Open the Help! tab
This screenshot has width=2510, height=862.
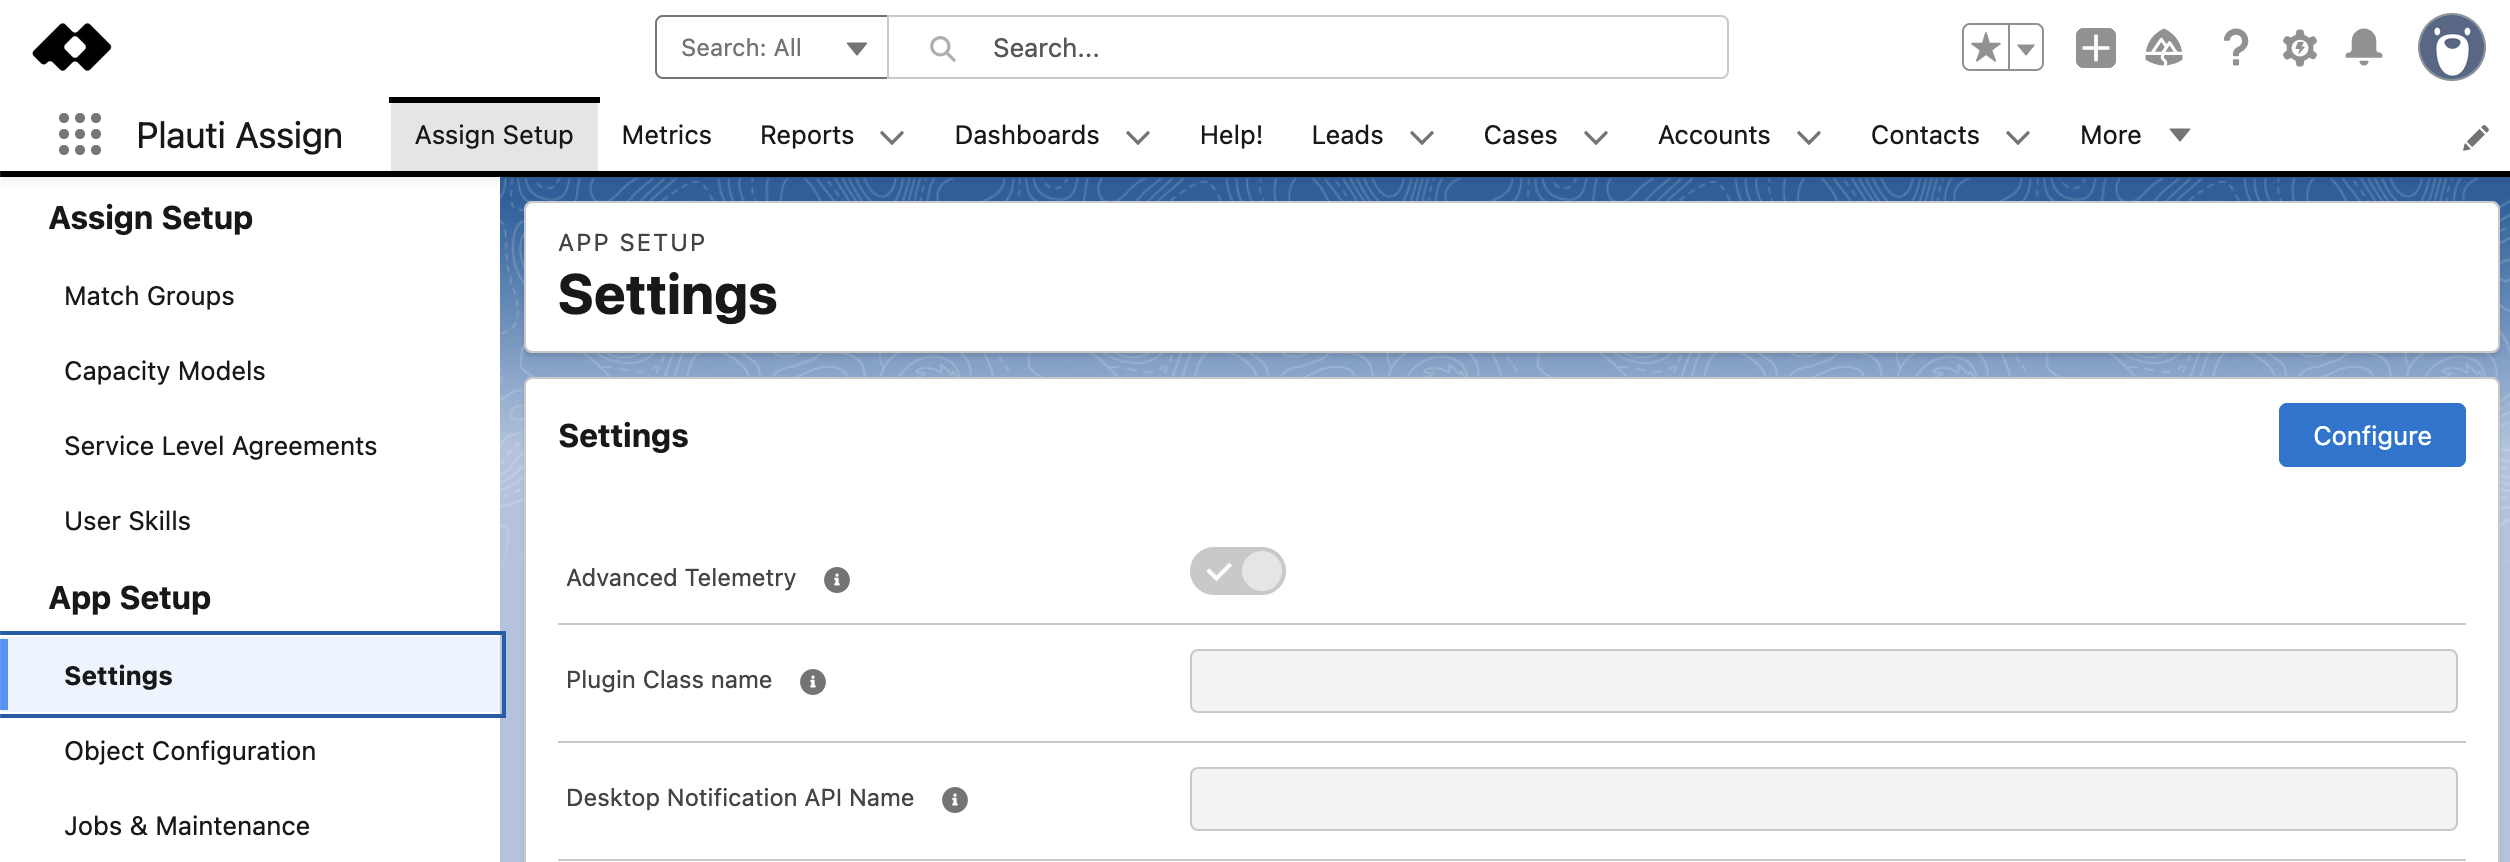[1231, 135]
